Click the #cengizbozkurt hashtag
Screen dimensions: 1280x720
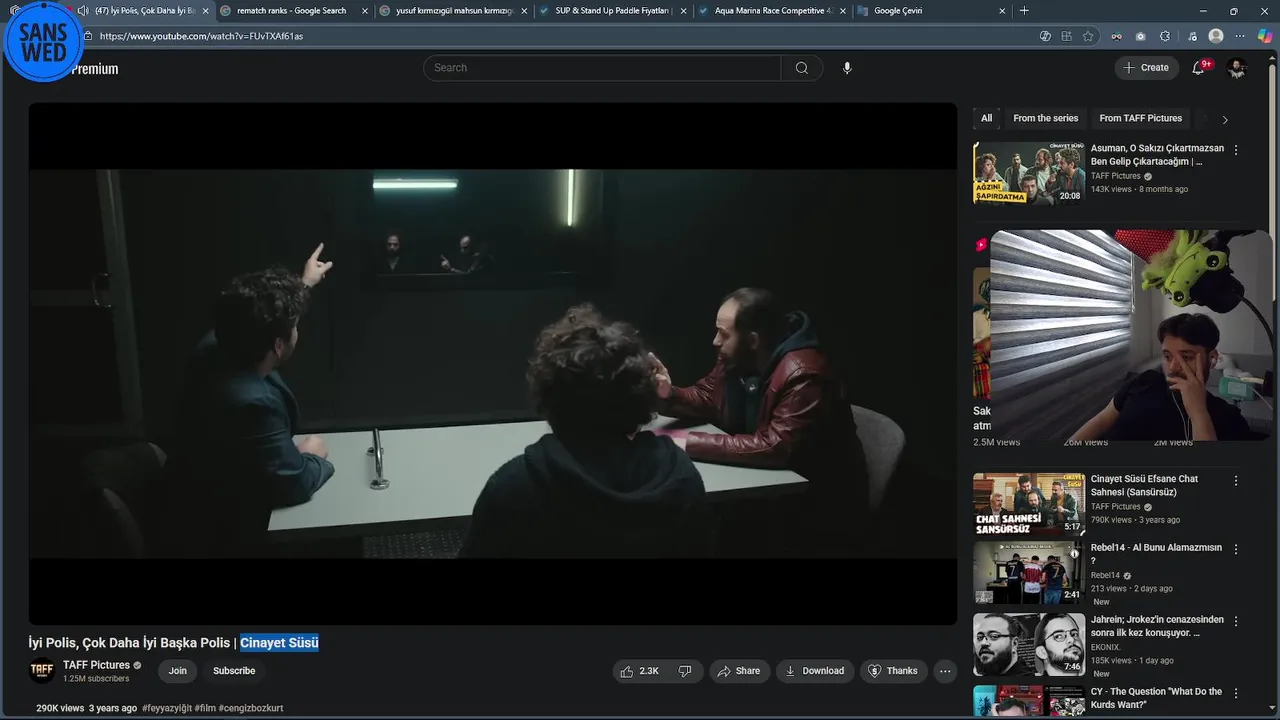coord(251,708)
